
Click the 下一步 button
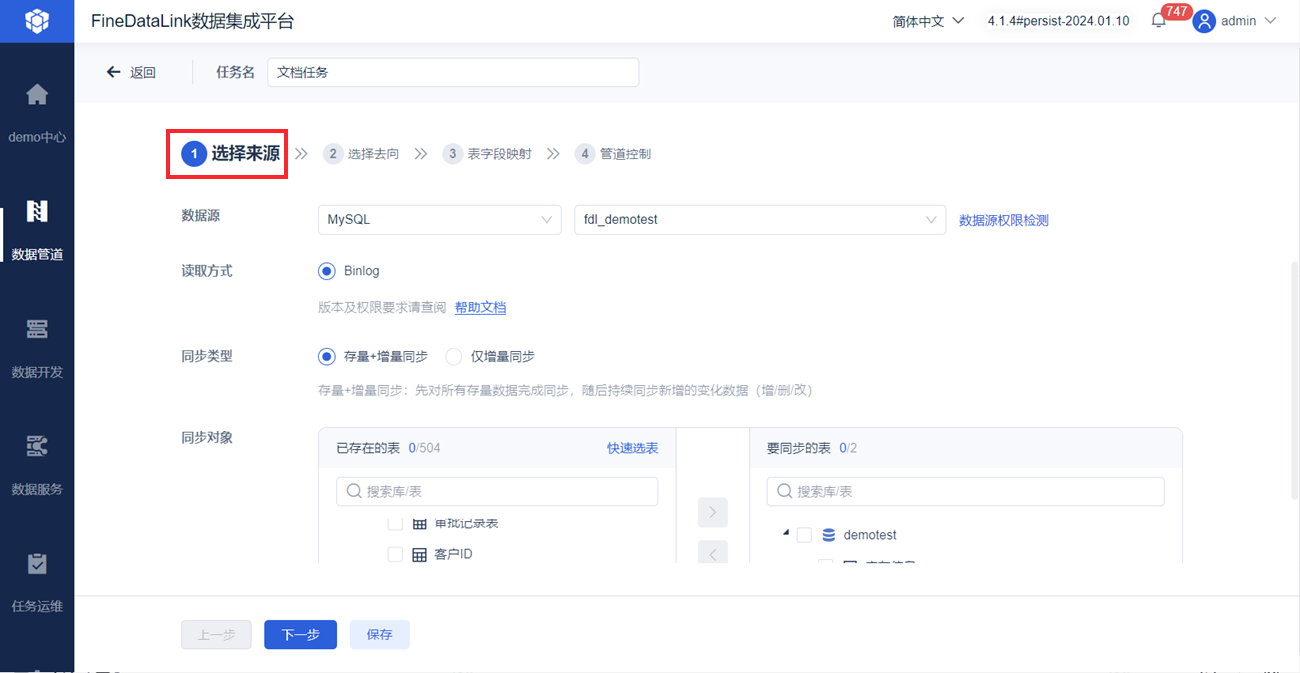(300, 635)
